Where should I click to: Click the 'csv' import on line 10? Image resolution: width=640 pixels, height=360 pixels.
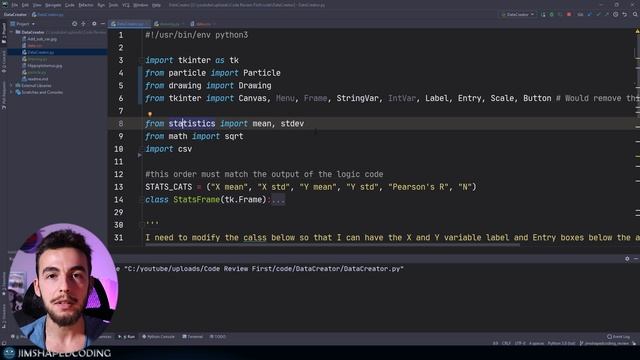[185, 149]
